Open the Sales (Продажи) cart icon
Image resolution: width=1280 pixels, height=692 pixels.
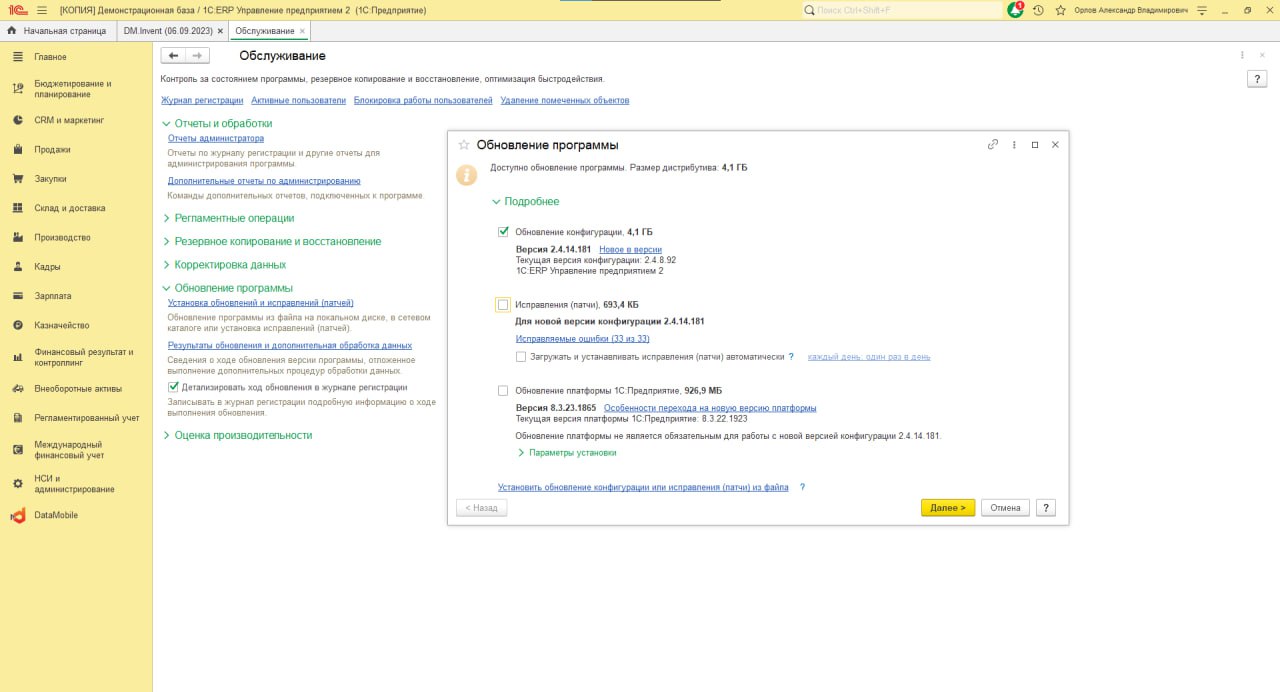[x=18, y=150]
